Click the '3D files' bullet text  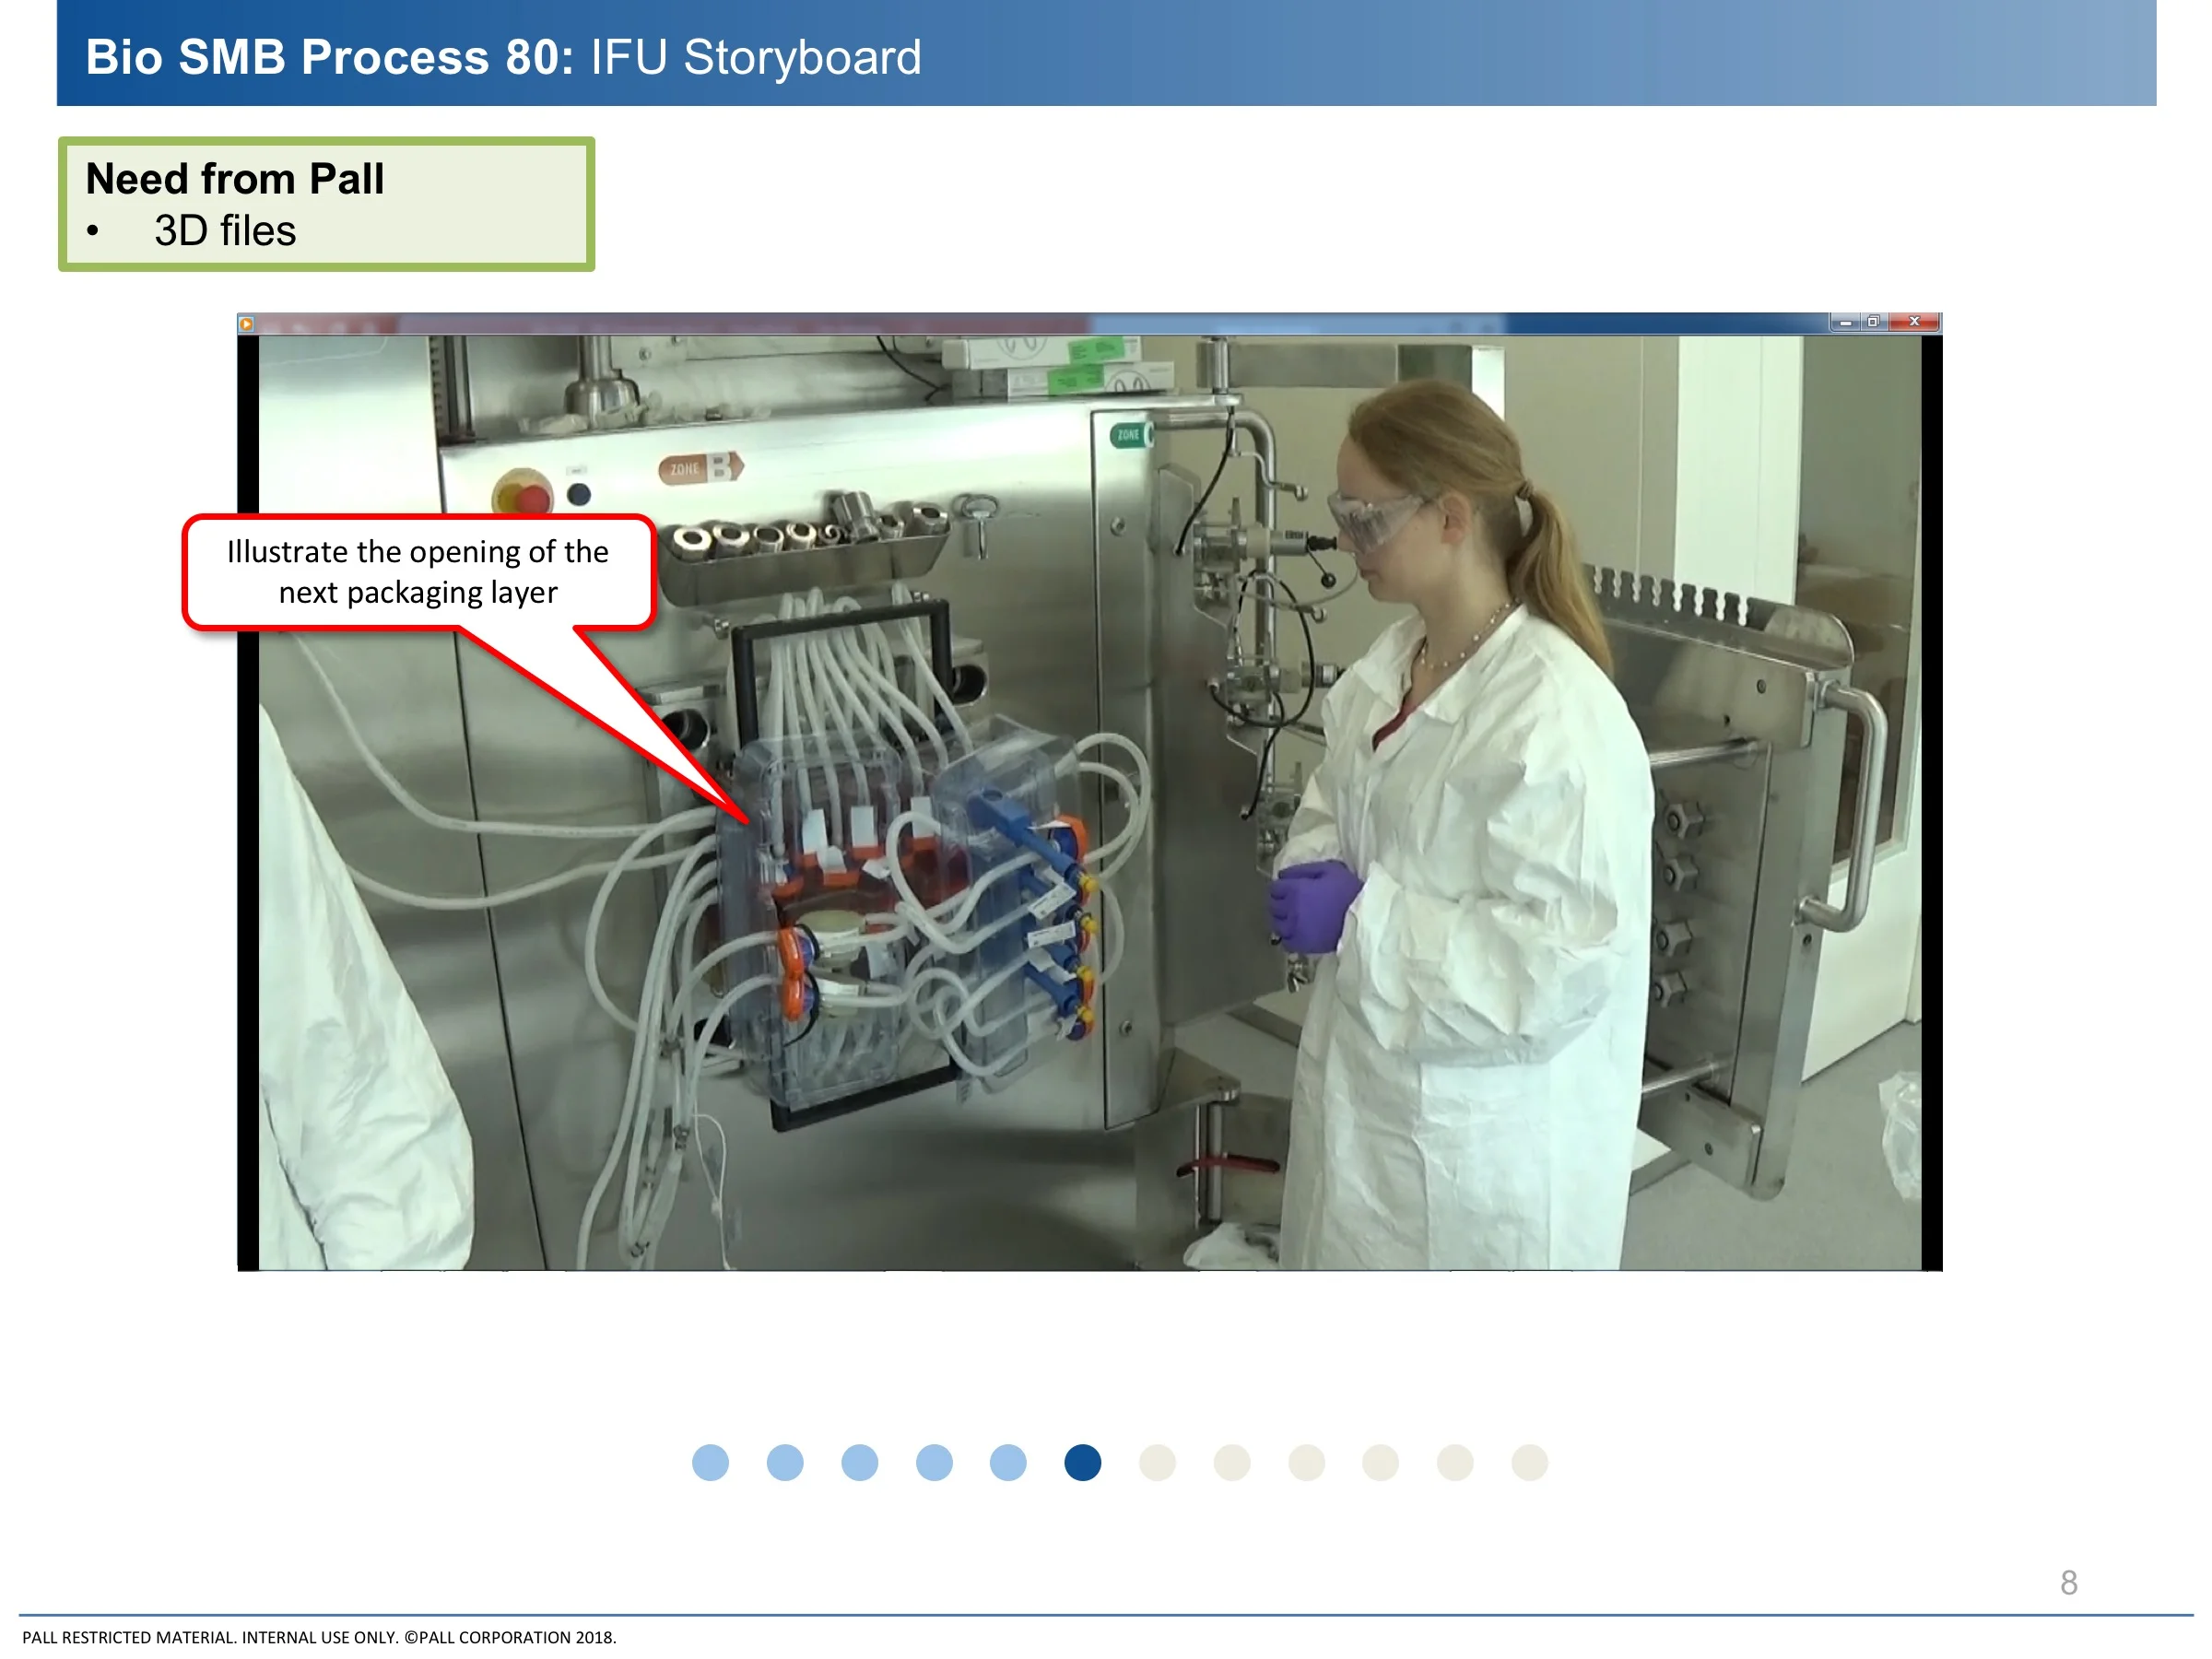(225, 231)
